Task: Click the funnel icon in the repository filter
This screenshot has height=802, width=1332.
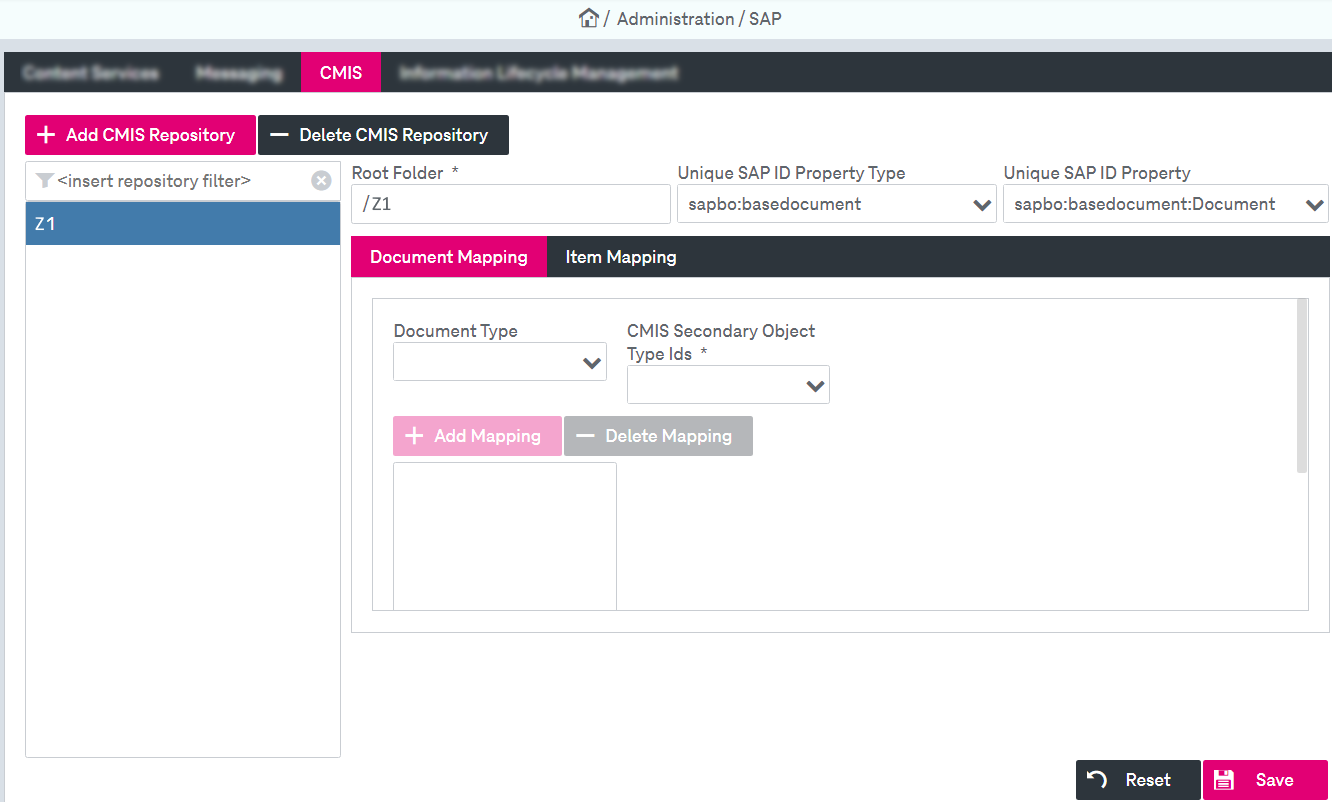Action: (44, 180)
